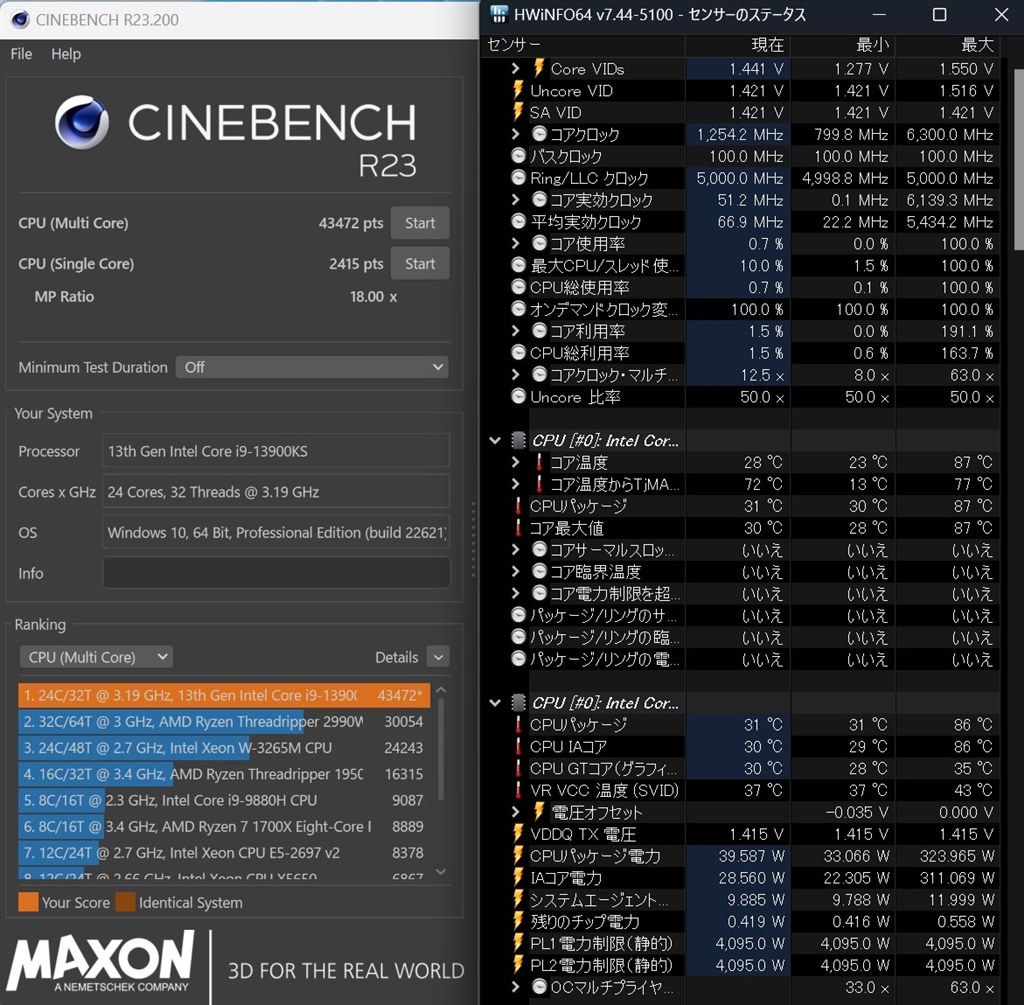This screenshot has width=1024, height=1005.
Task: Expand the コア使用率 sensor row
Action: tap(515, 244)
